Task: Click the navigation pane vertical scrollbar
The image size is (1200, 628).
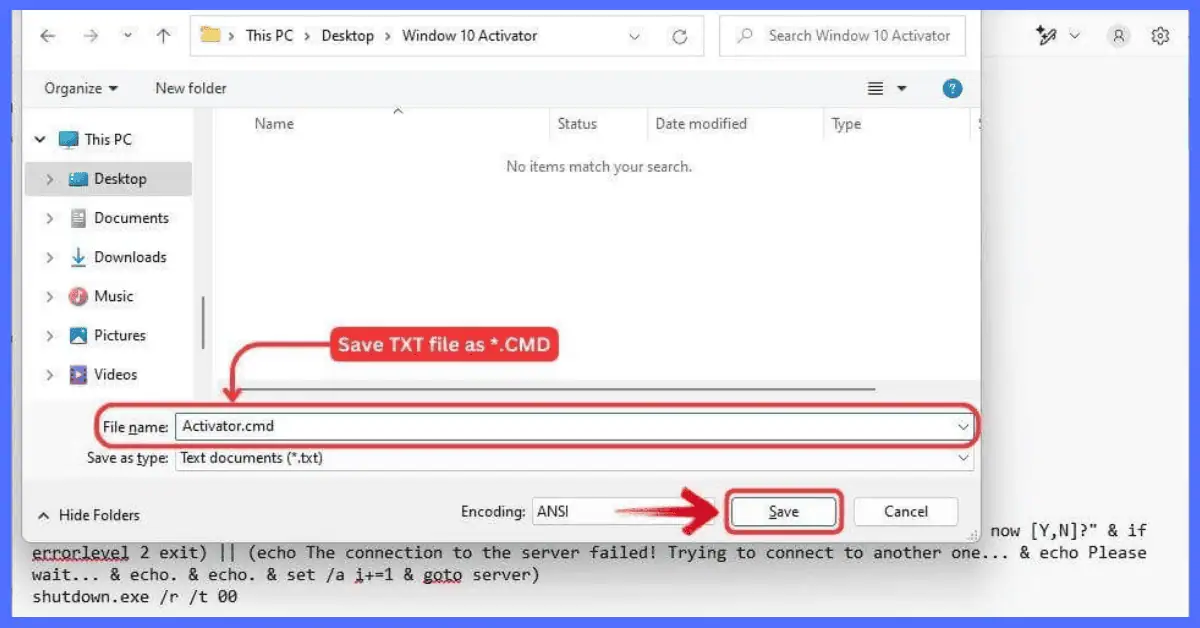Action: (203, 320)
